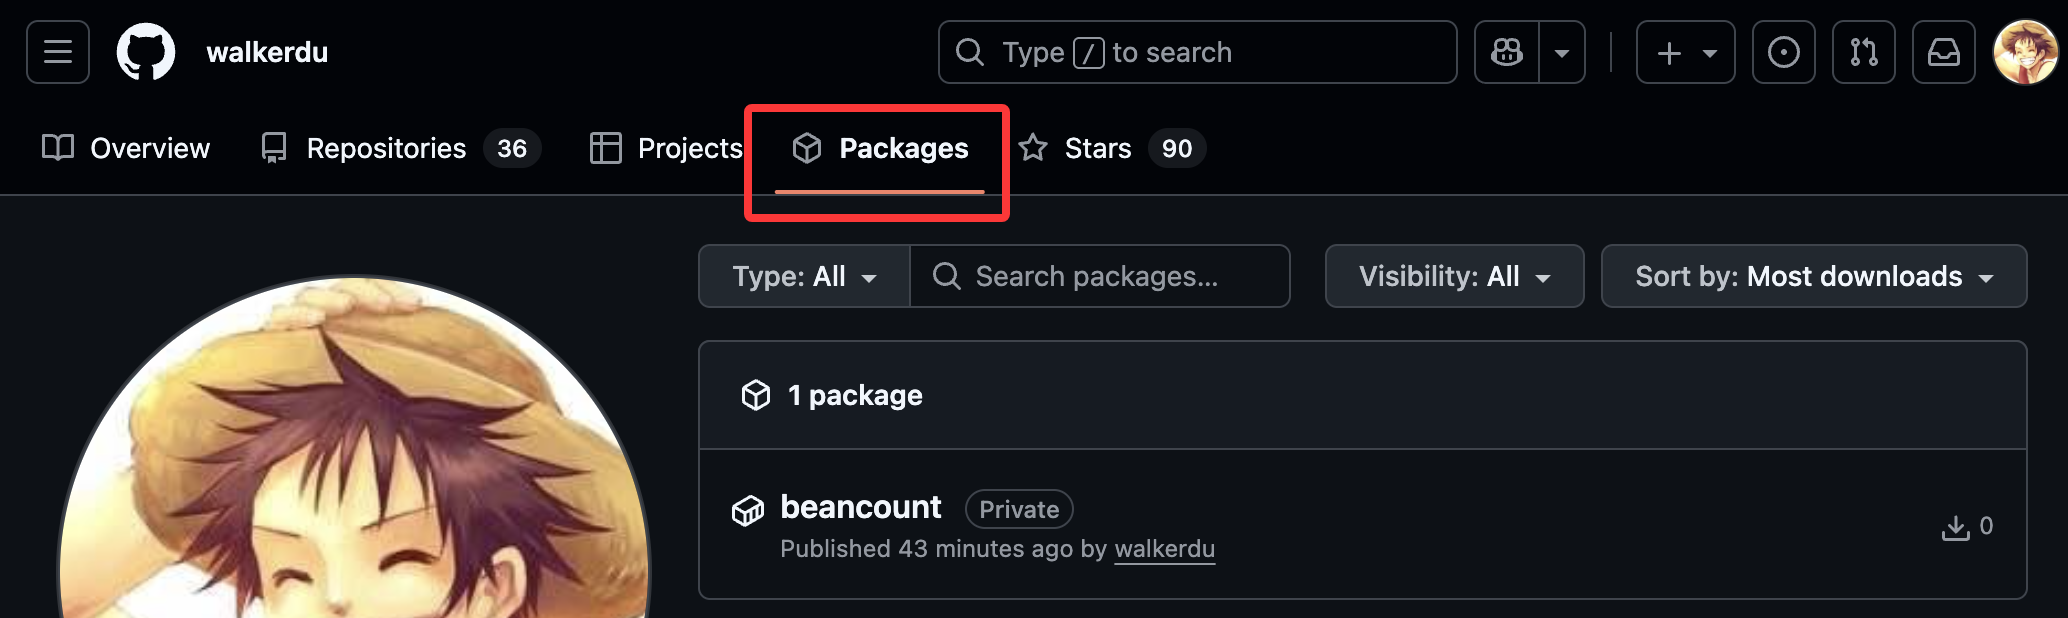Image resolution: width=2068 pixels, height=618 pixels.
Task: Switch to the Repositories tab
Action: (386, 148)
